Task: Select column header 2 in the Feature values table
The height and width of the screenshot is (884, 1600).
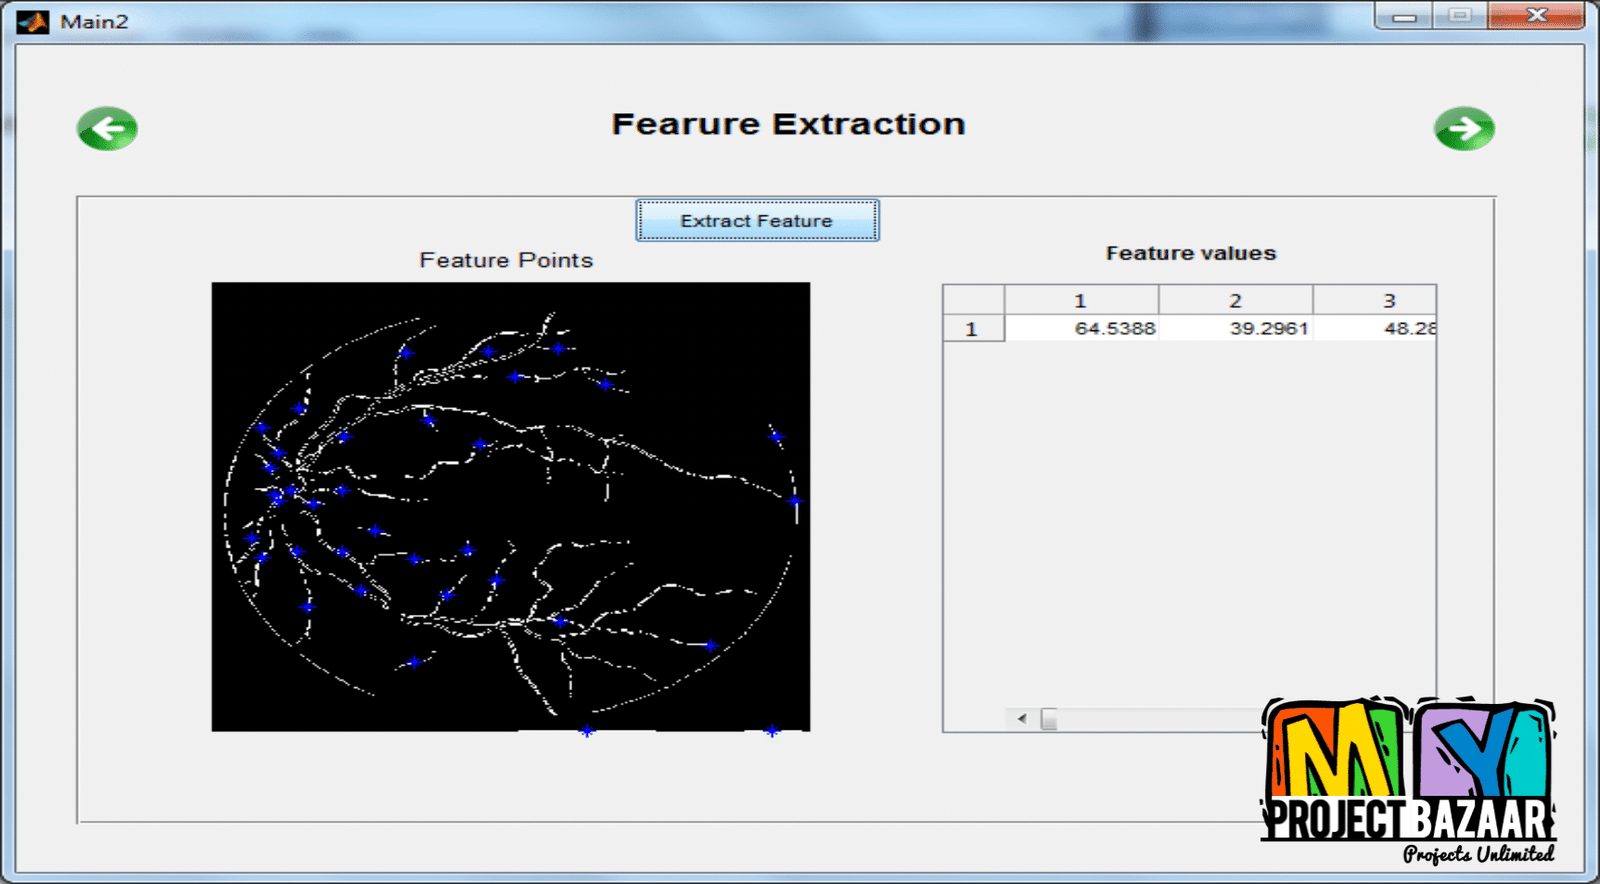Action: click(1235, 300)
